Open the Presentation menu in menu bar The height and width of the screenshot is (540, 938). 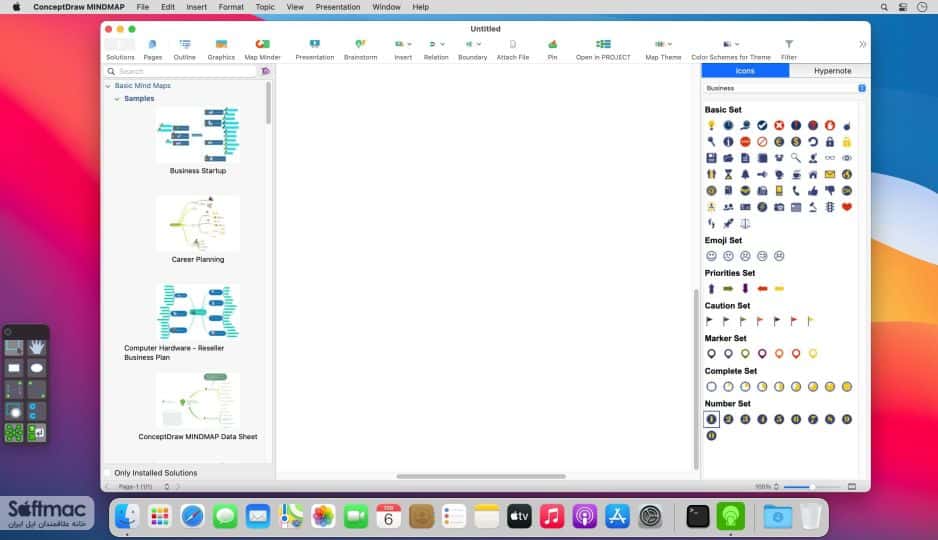(338, 7)
